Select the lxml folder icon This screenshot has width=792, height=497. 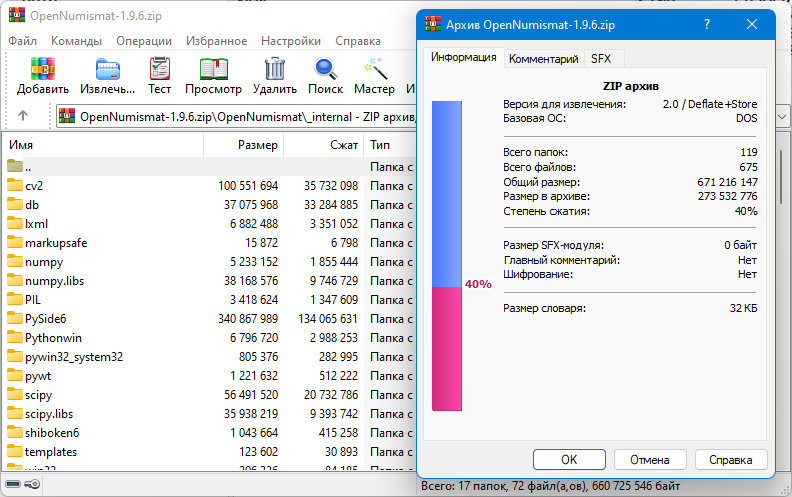(15, 223)
